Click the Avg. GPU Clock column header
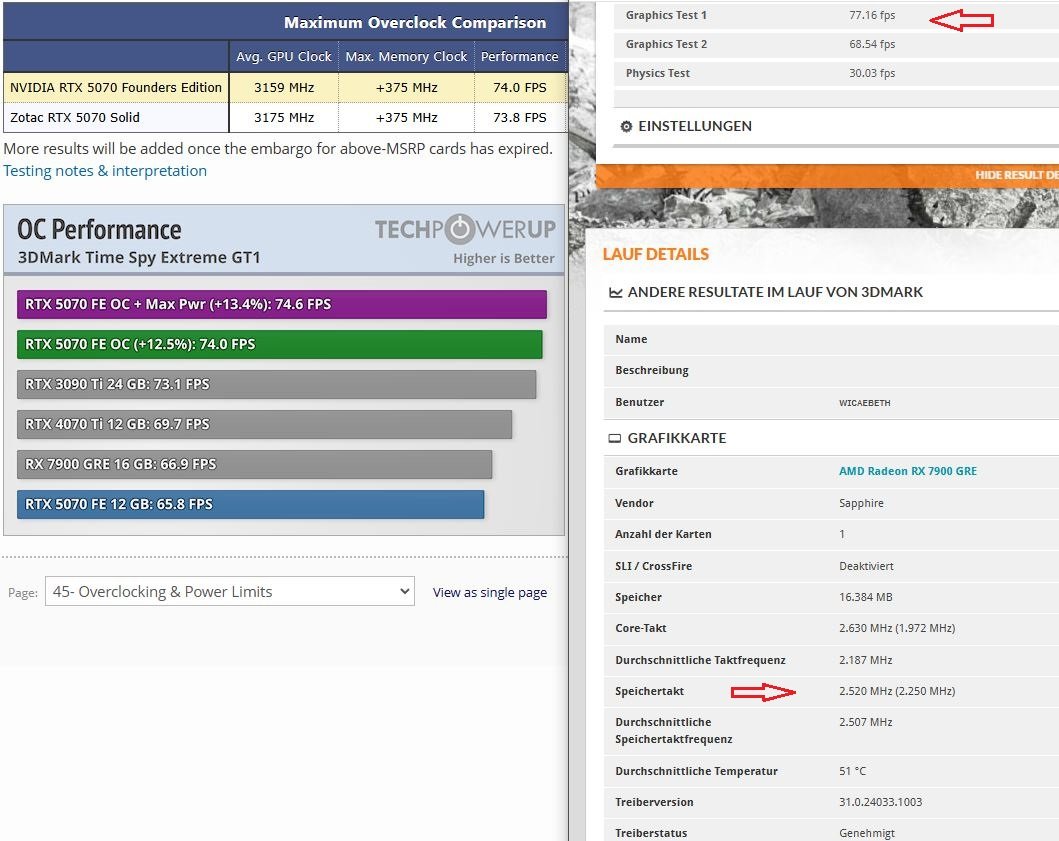1059x841 pixels. point(284,57)
